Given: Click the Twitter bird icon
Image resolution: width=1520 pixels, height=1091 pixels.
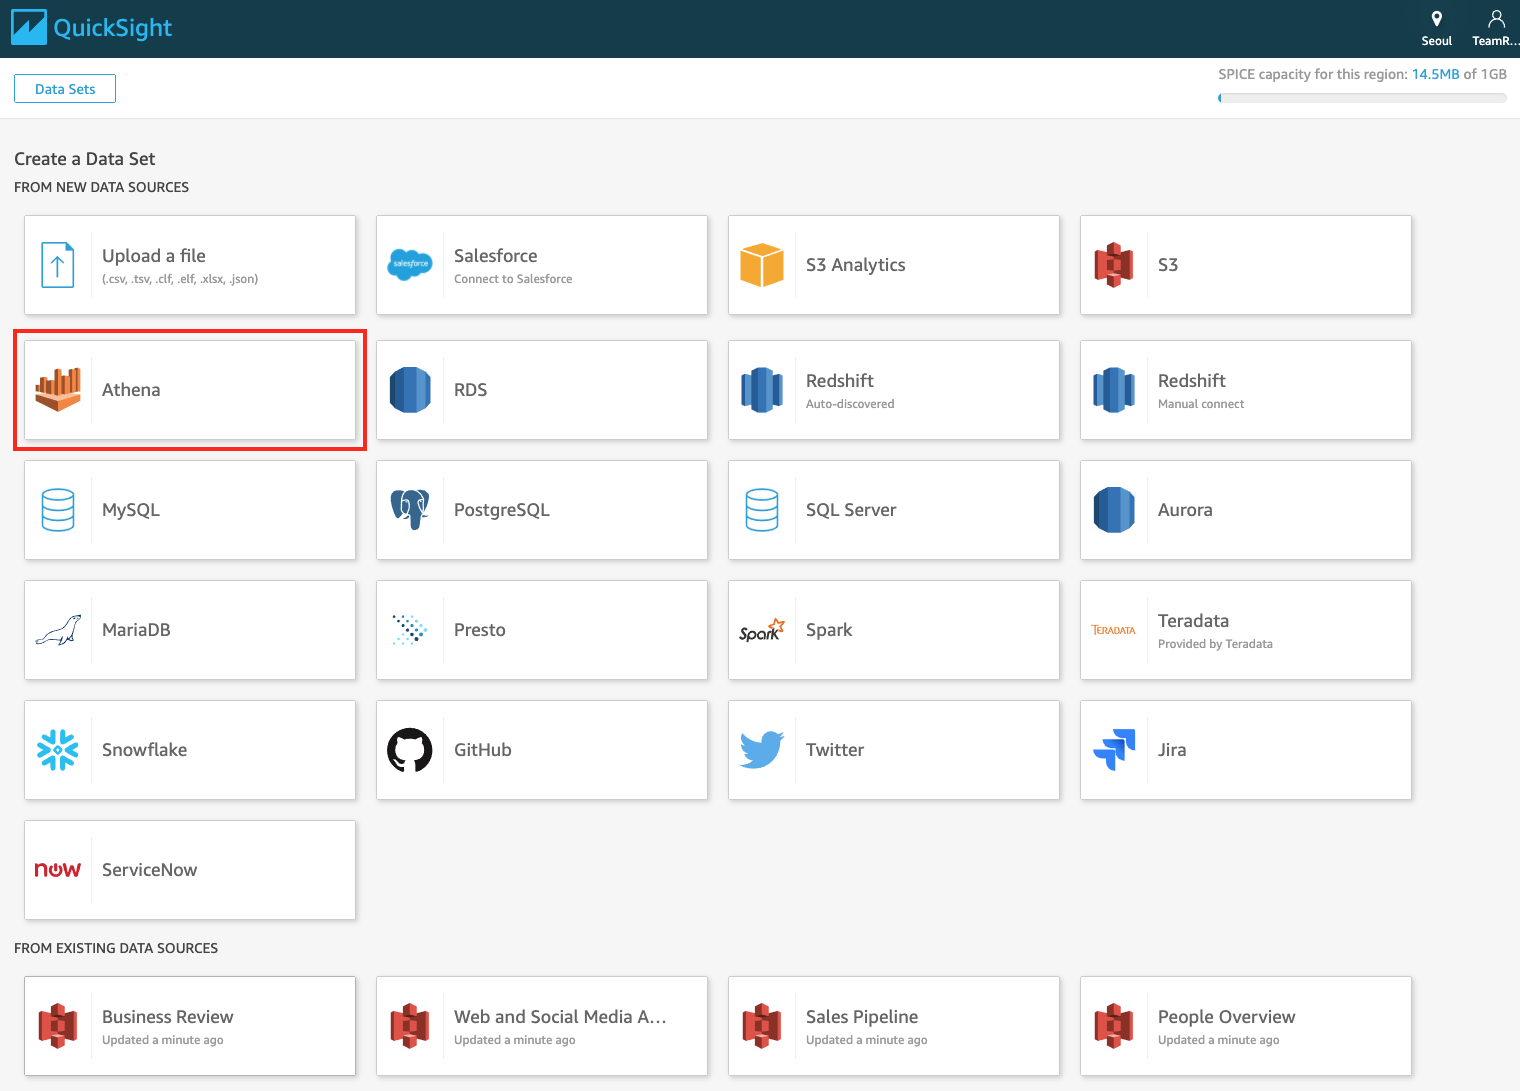Looking at the screenshot, I should pos(762,750).
